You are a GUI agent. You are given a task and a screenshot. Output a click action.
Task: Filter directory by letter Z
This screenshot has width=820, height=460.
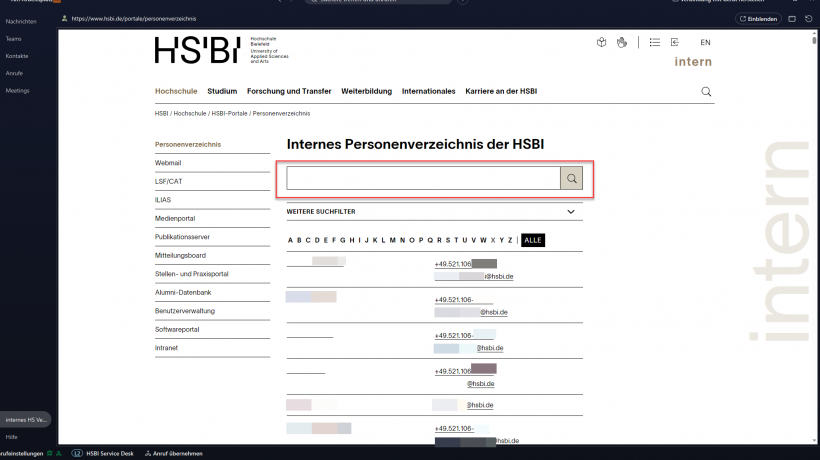(510, 240)
